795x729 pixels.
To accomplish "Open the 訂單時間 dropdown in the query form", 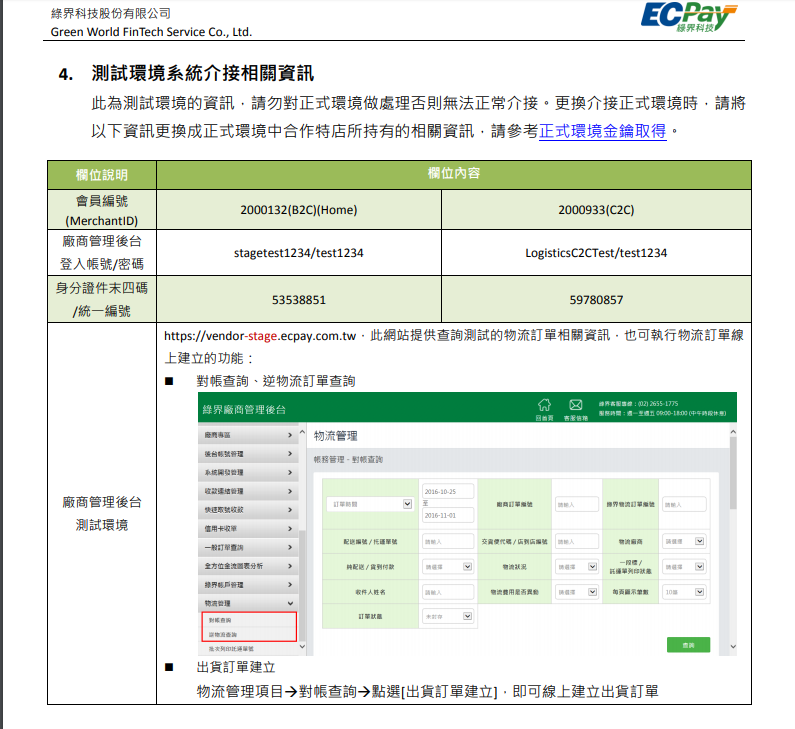I will pos(370,504).
